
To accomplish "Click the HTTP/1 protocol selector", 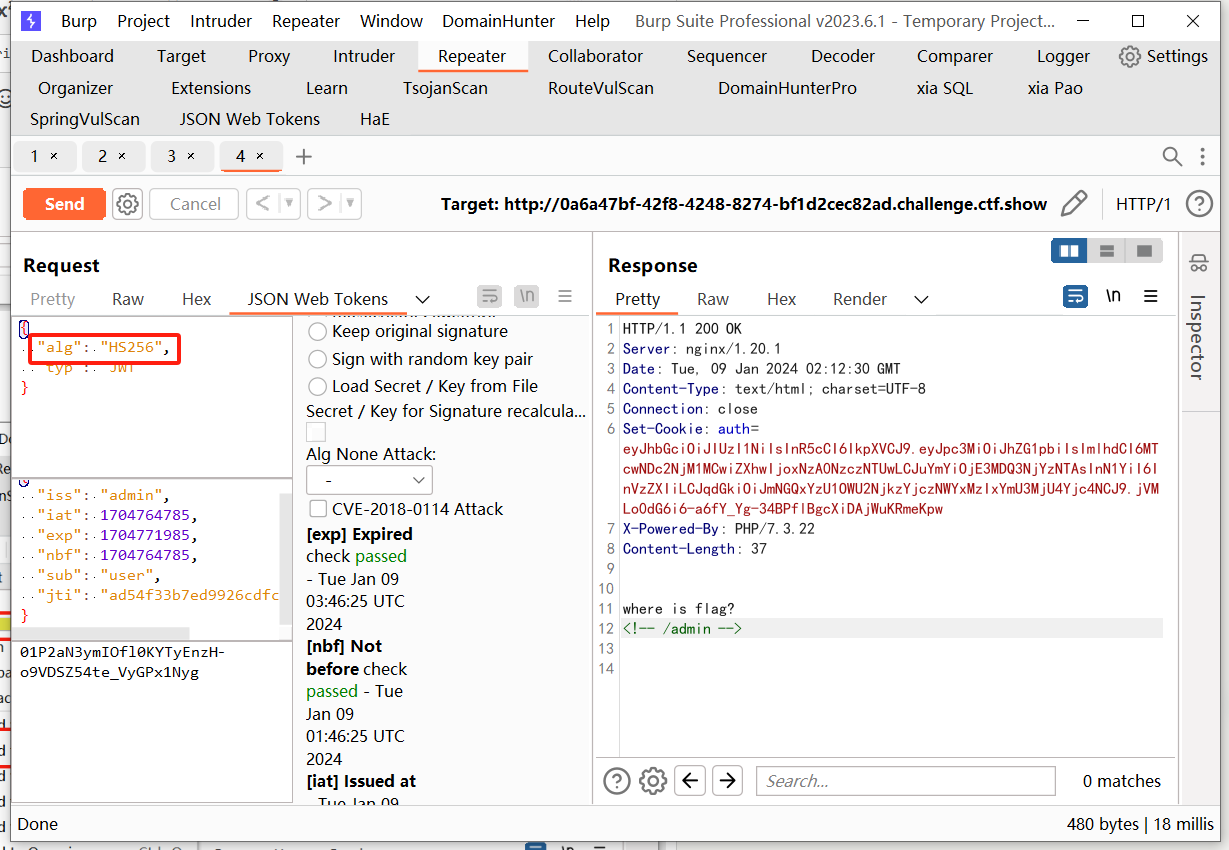I will click(1143, 204).
